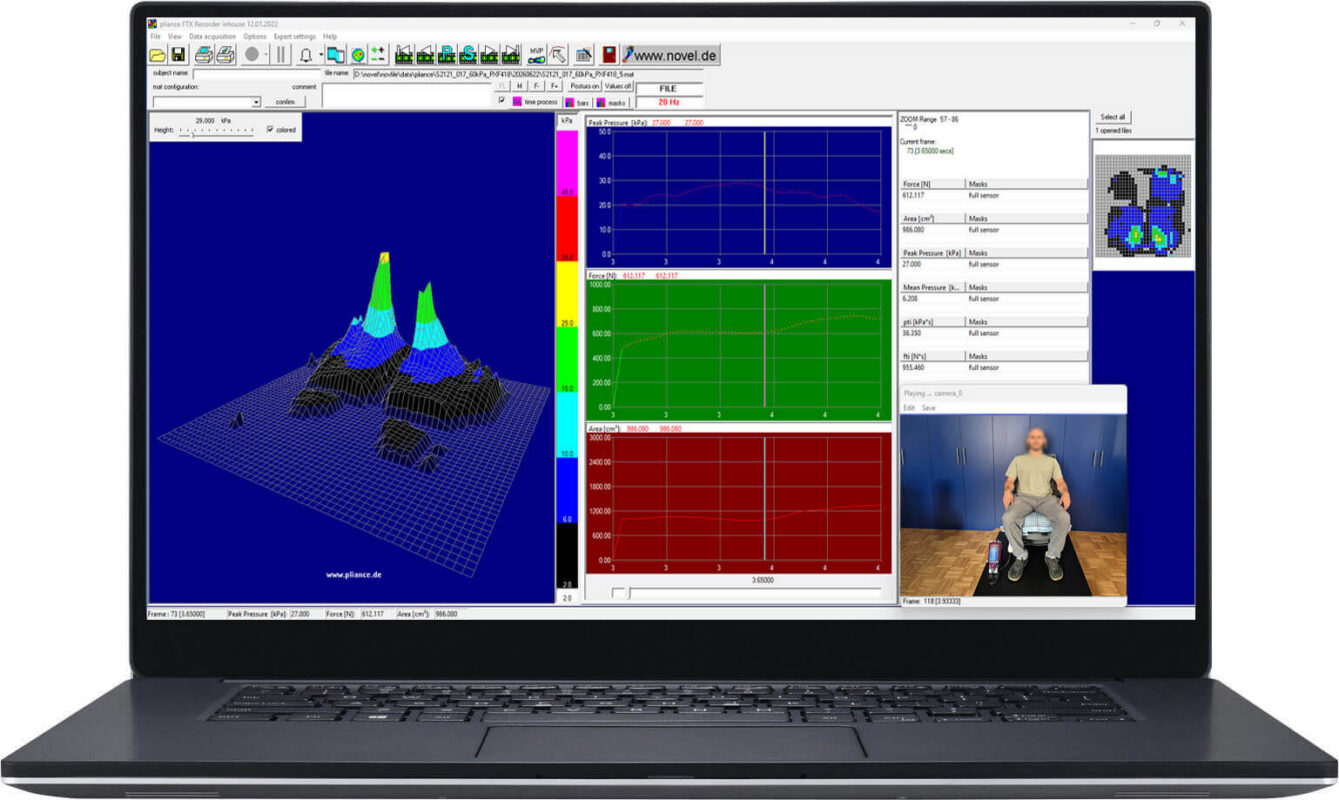Click the F+ button

coord(554,86)
